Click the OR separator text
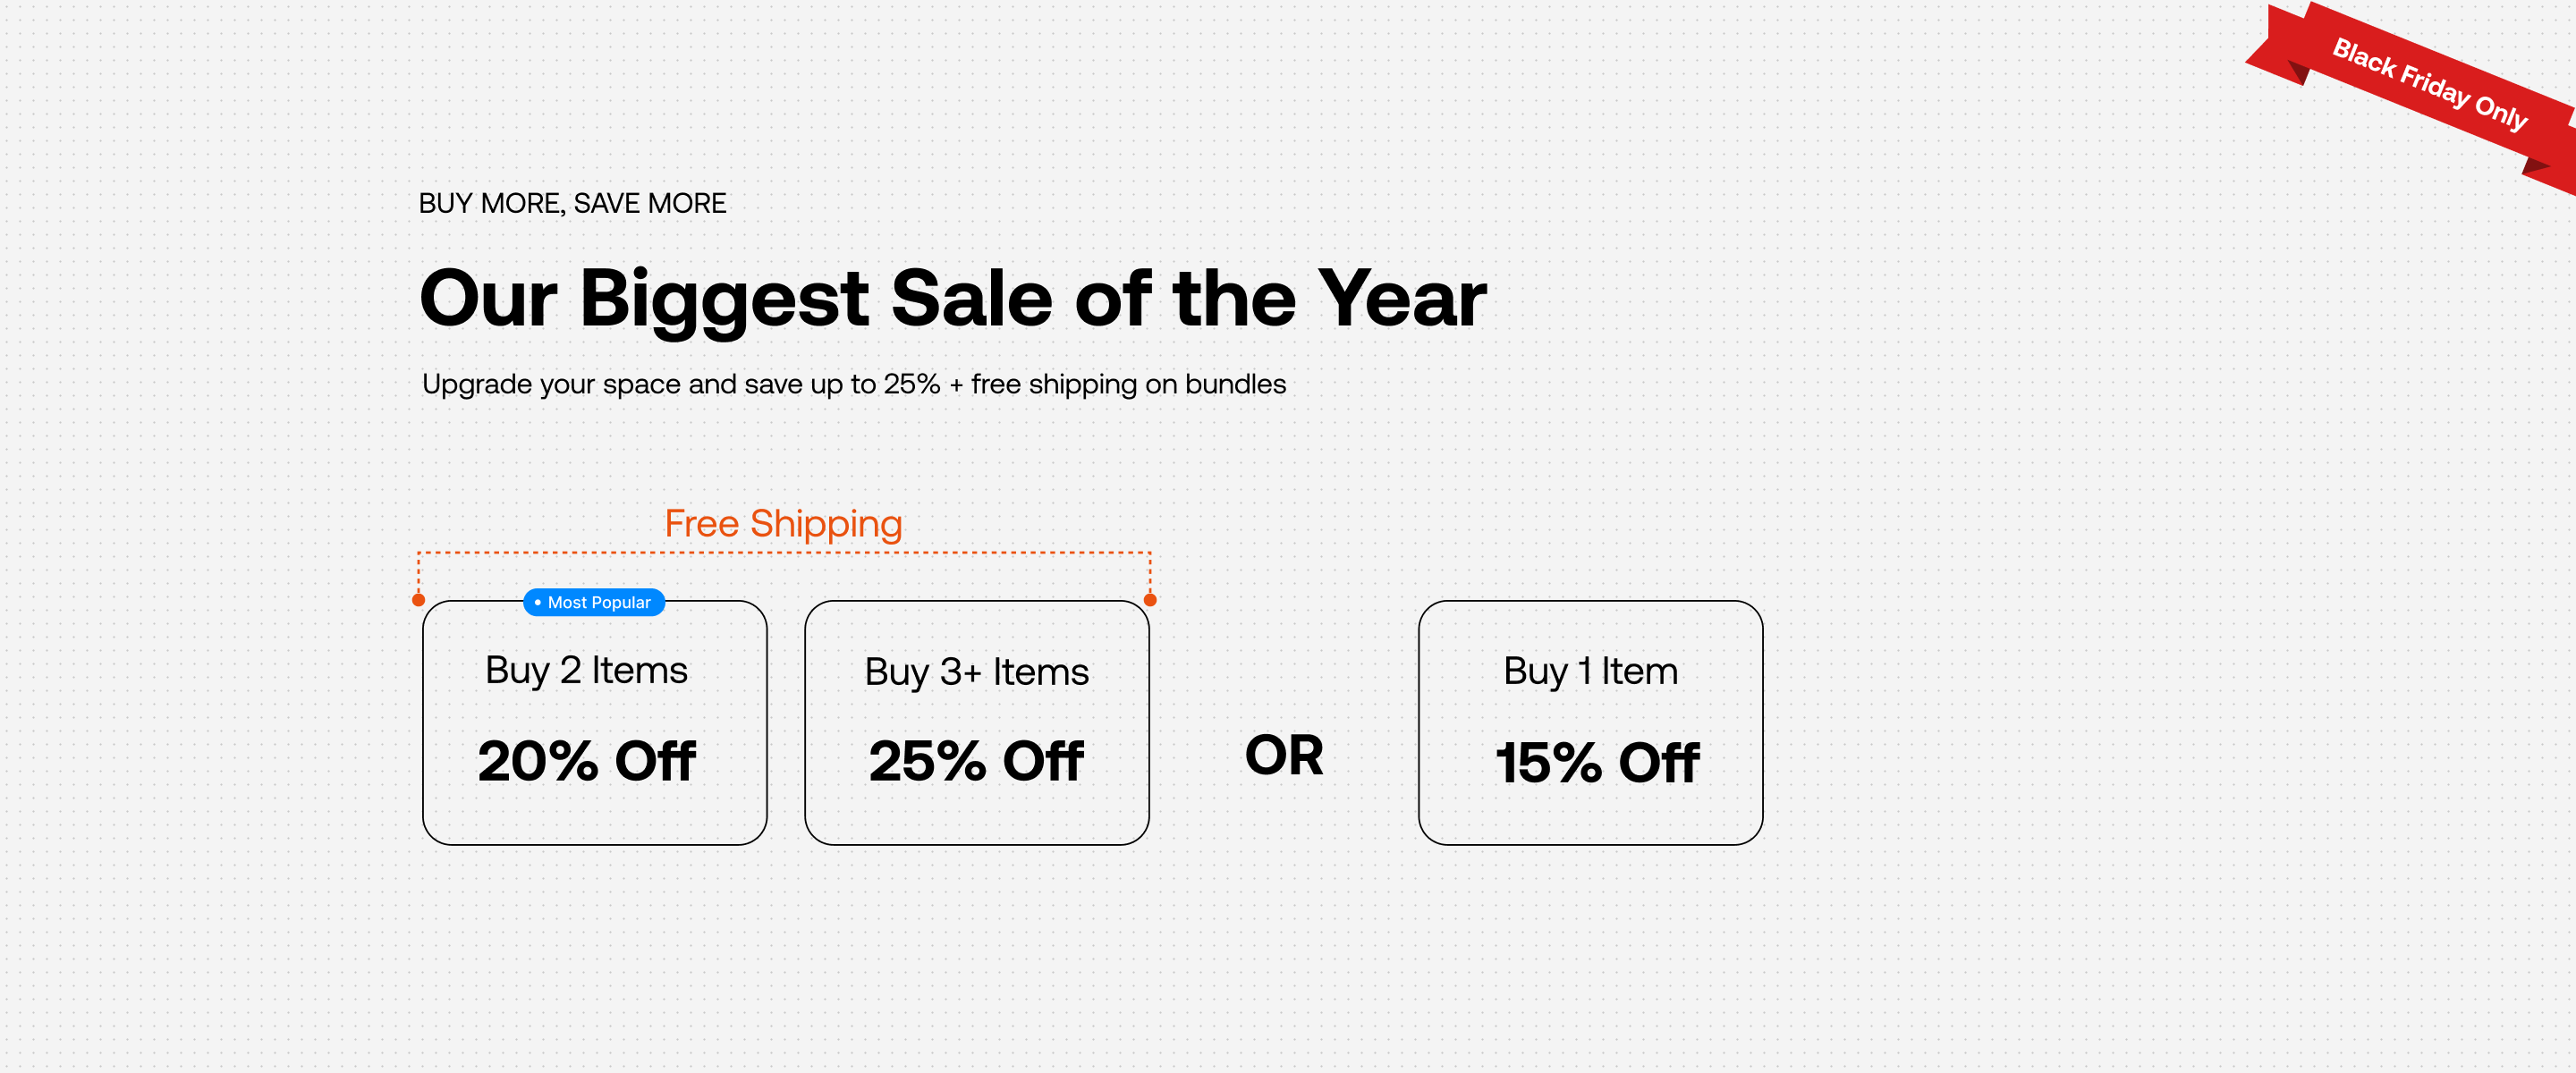 pos(1284,755)
